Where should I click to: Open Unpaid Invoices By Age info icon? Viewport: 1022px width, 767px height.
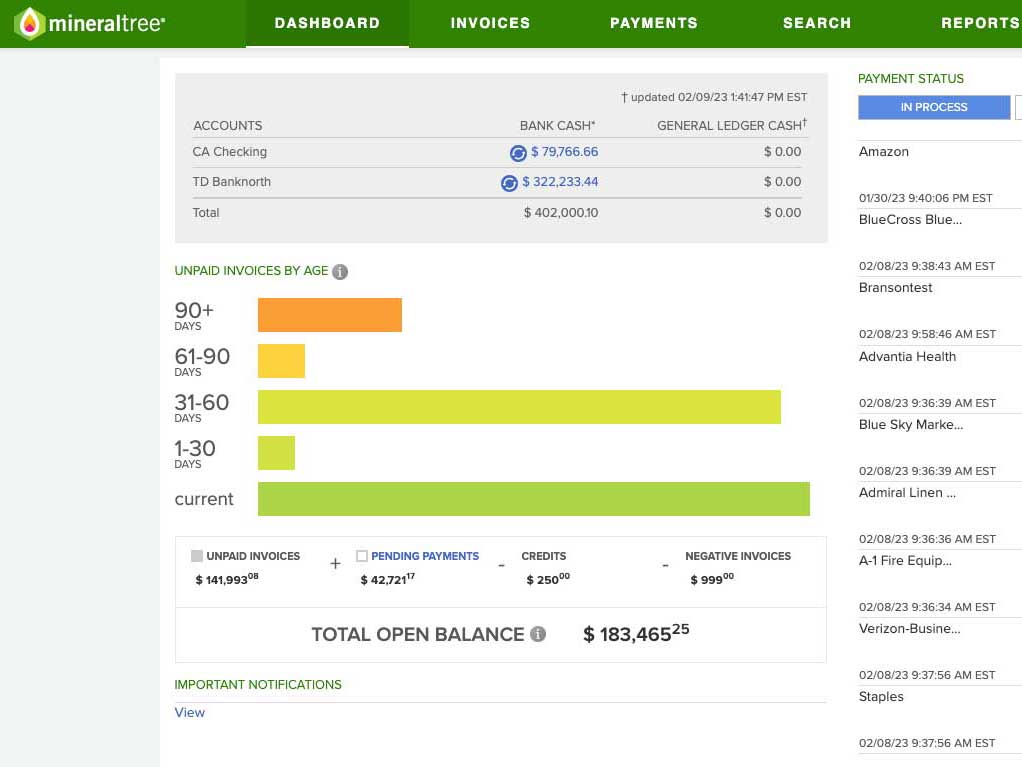[x=340, y=272]
